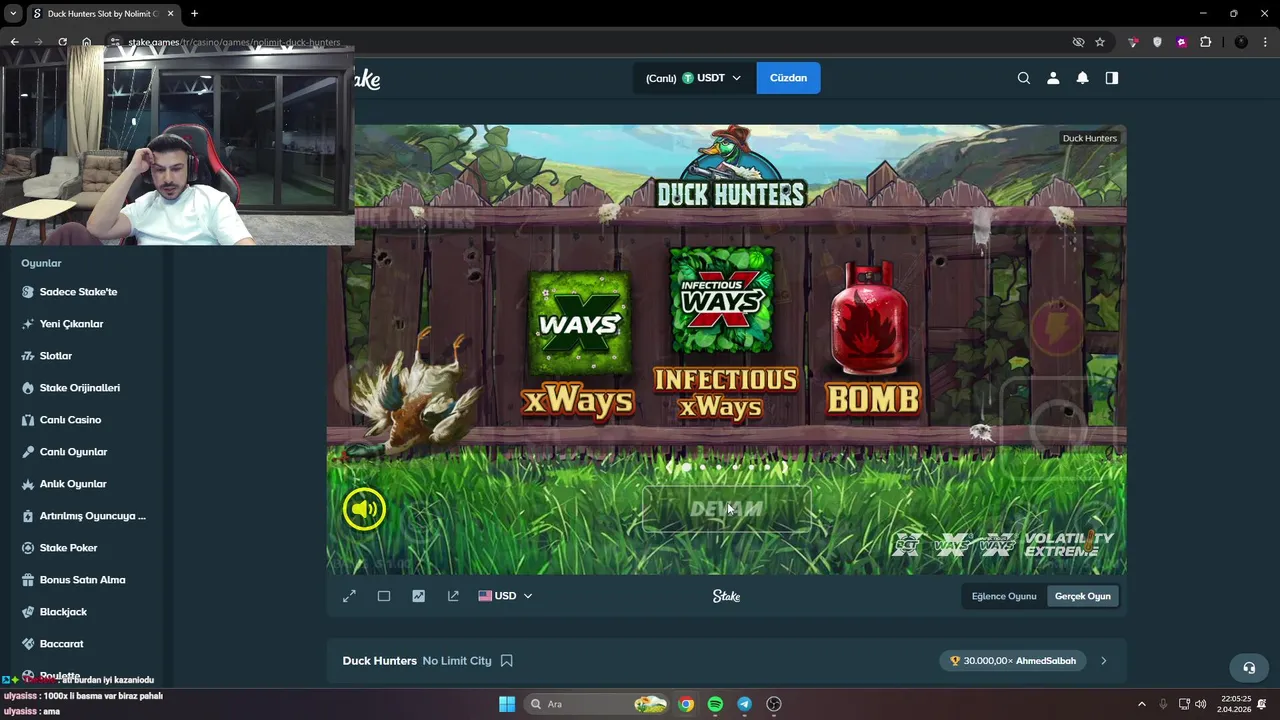
Task: Bookmark this page with the star icon
Action: [1100, 42]
